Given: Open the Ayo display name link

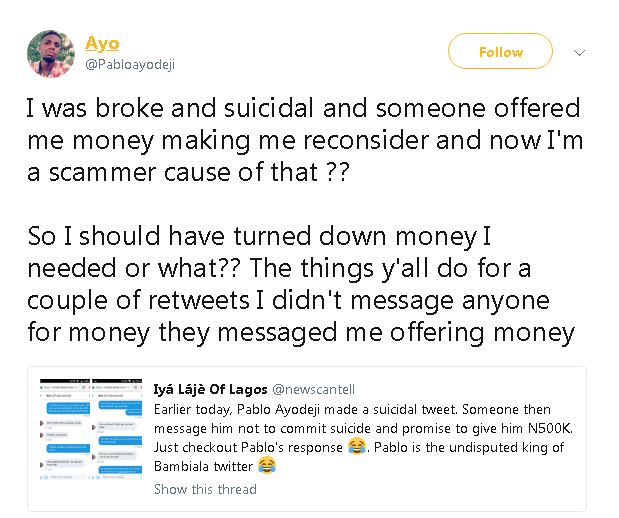Looking at the screenshot, I should click(x=103, y=43).
